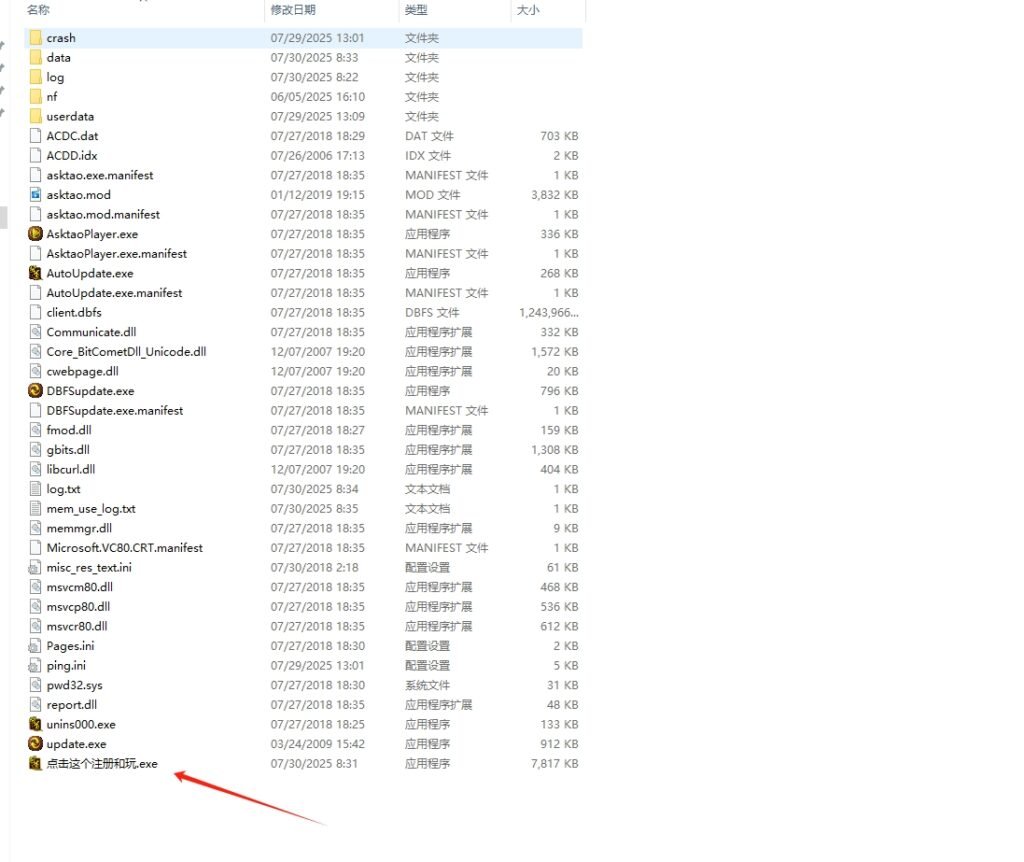
Task: Select file name msvcp80.dll
Action: (78, 607)
